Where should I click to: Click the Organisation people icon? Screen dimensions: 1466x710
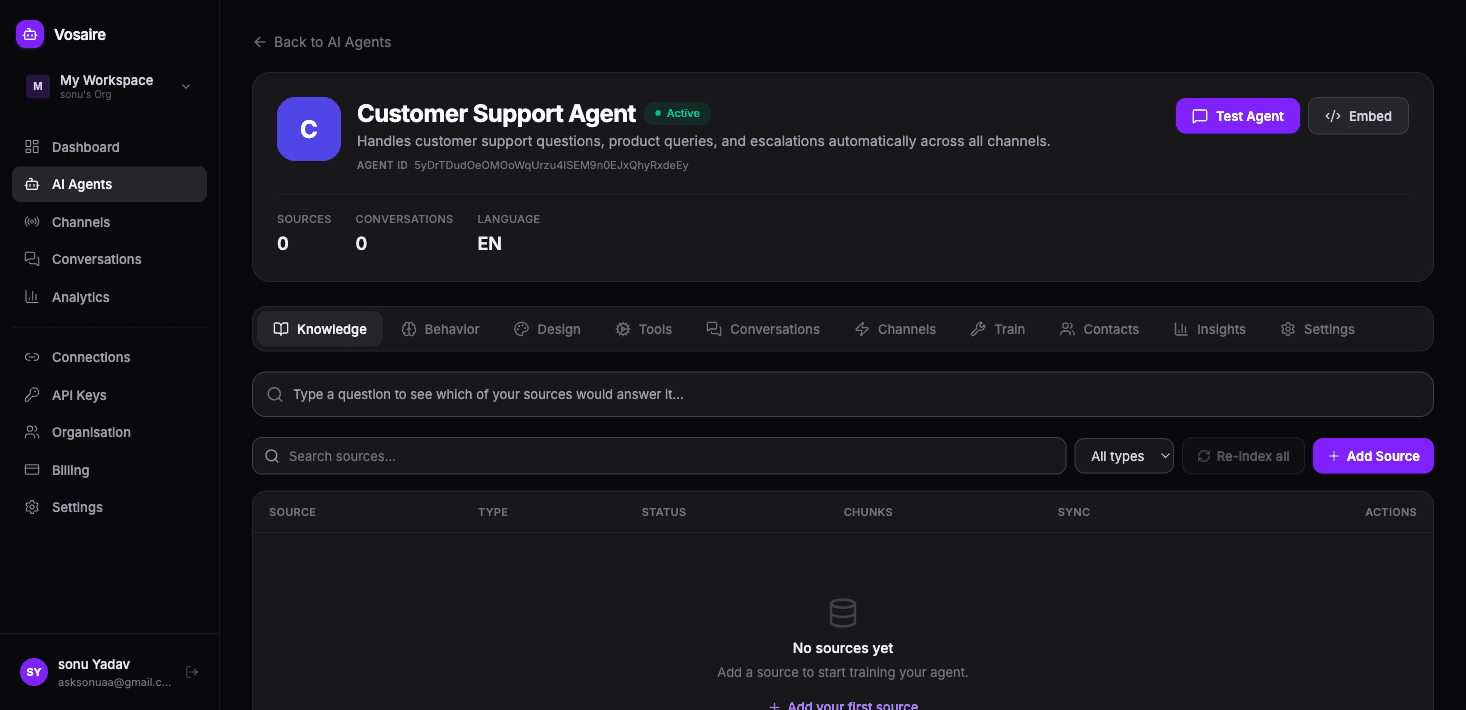[x=32, y=432]
